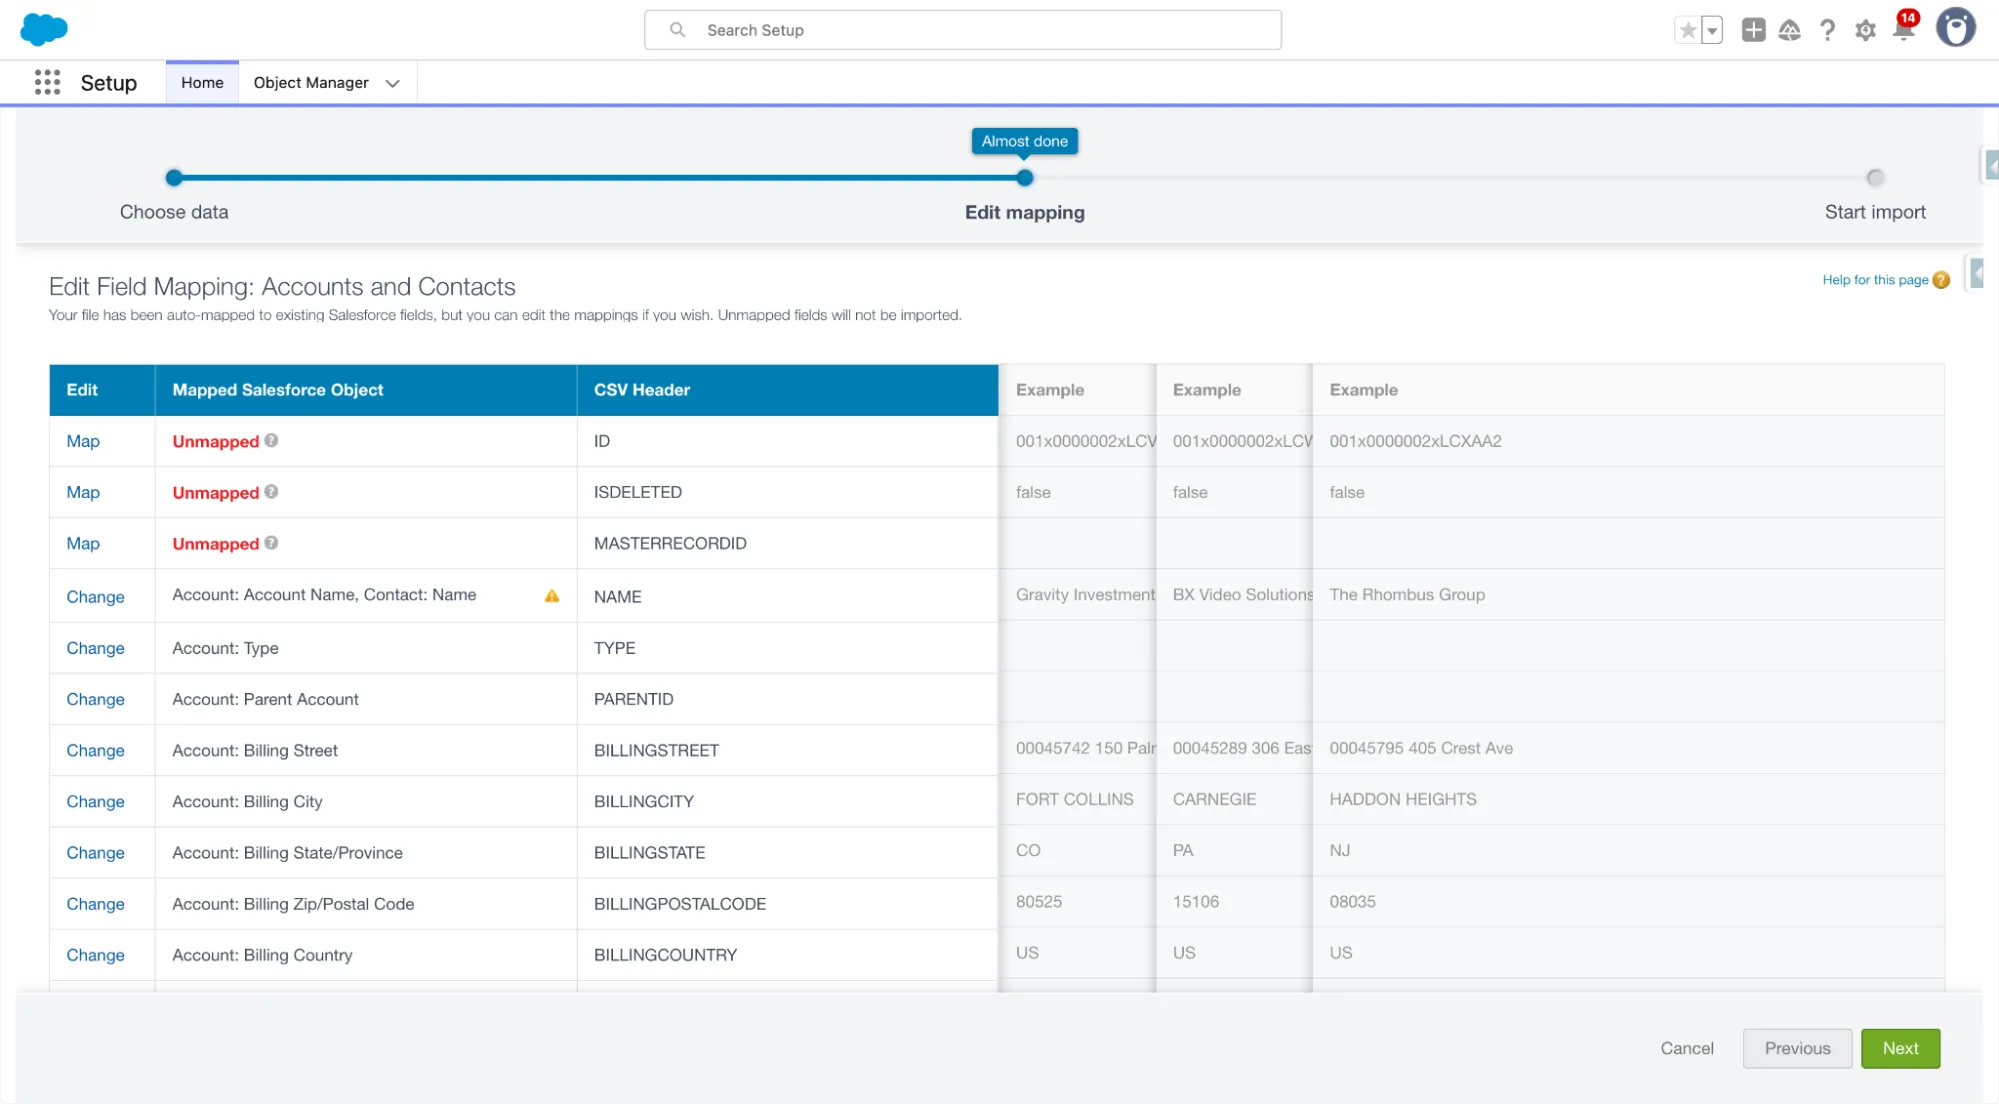
Task: Expand the favorites list dropdown arrow
Action: 1712,30
